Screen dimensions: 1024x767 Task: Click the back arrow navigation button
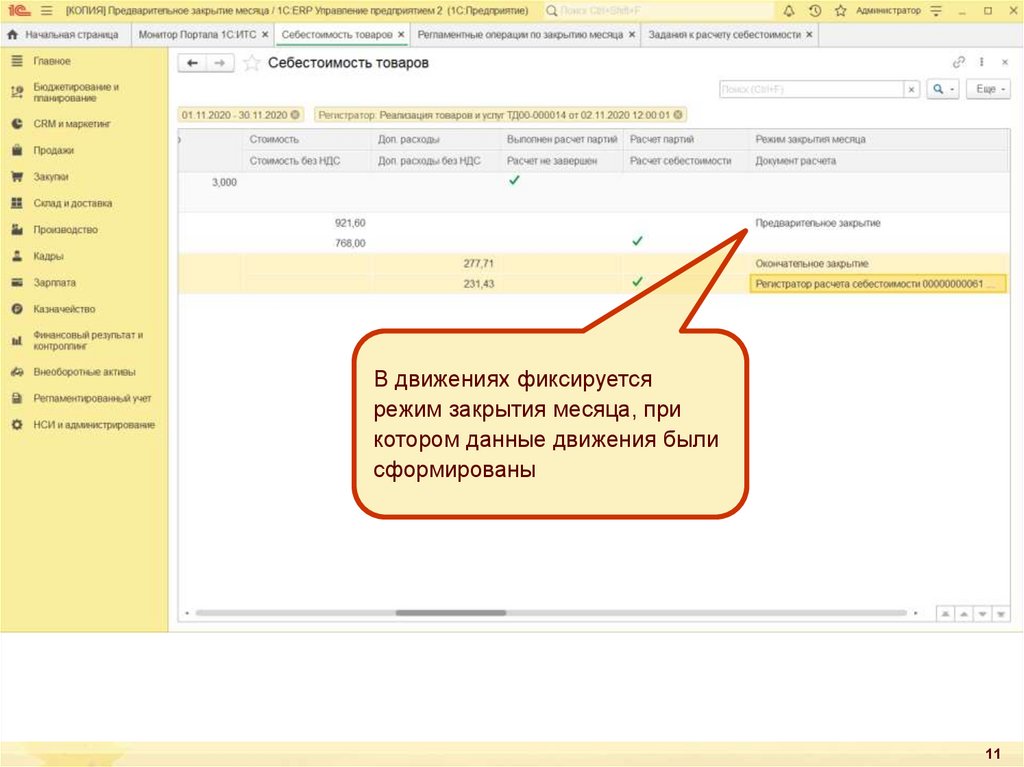pyautogui.click(x=192, y=63)
